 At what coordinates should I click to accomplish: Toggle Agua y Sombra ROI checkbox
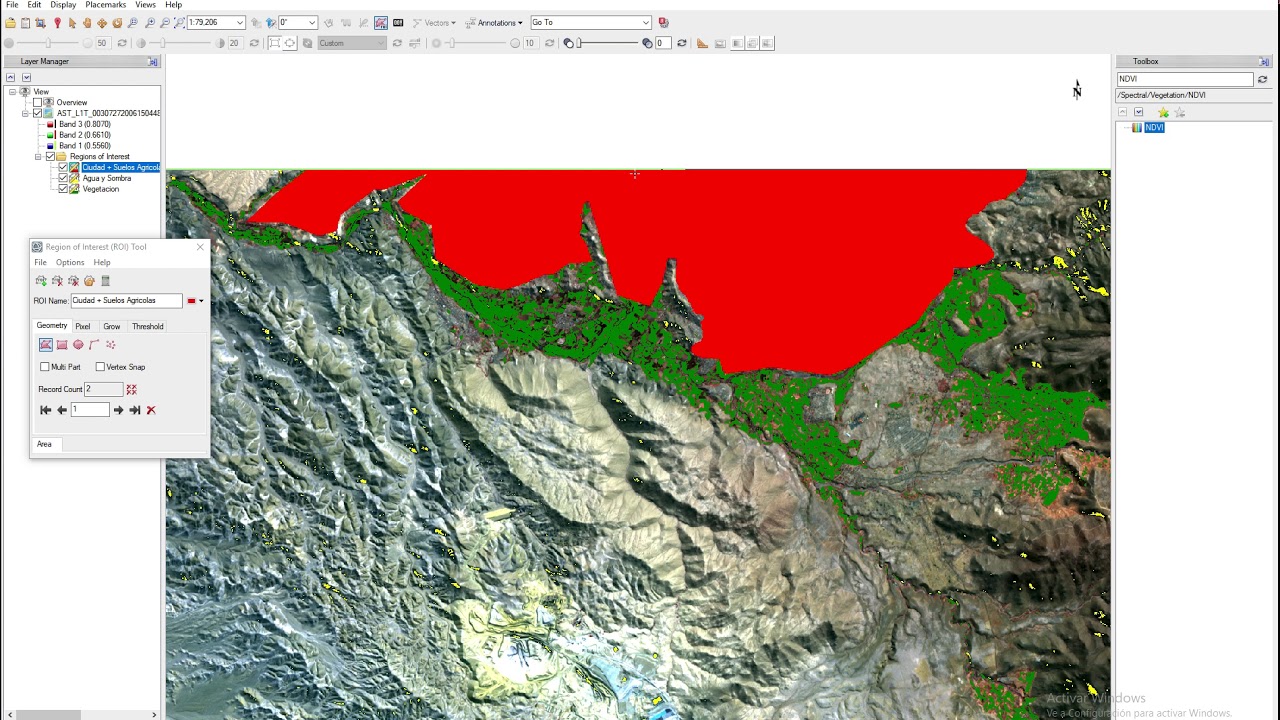tap(63, 178)
